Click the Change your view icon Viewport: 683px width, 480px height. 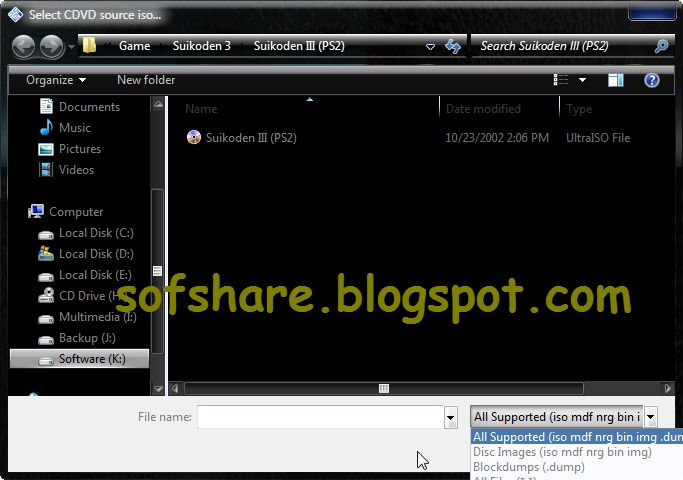[561, 80]
